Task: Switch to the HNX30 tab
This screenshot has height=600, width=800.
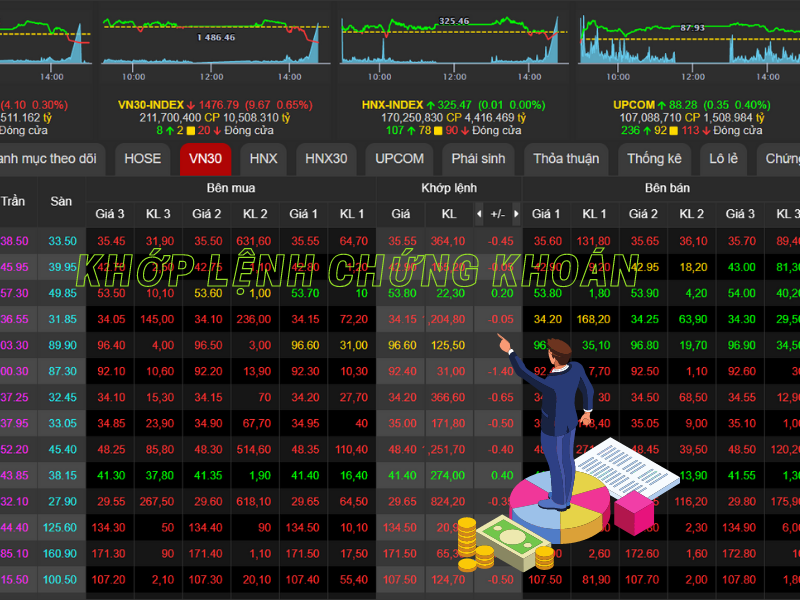Action: point(326,159)
